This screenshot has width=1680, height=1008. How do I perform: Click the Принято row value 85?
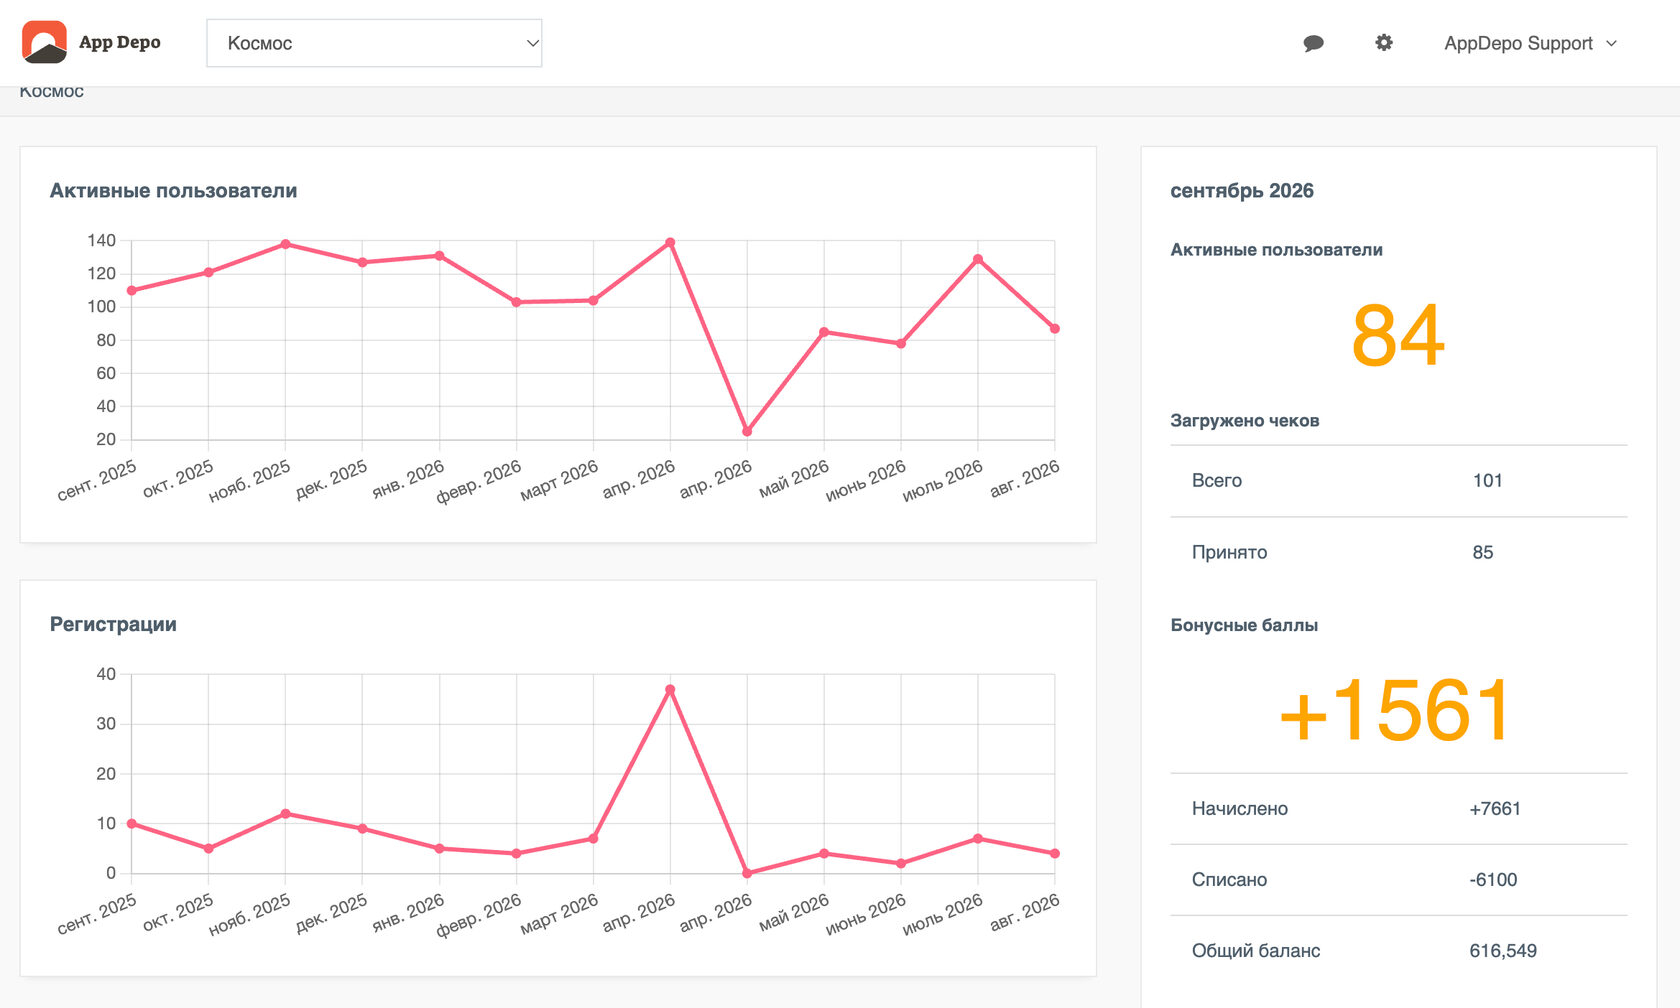click(1483, 552)
